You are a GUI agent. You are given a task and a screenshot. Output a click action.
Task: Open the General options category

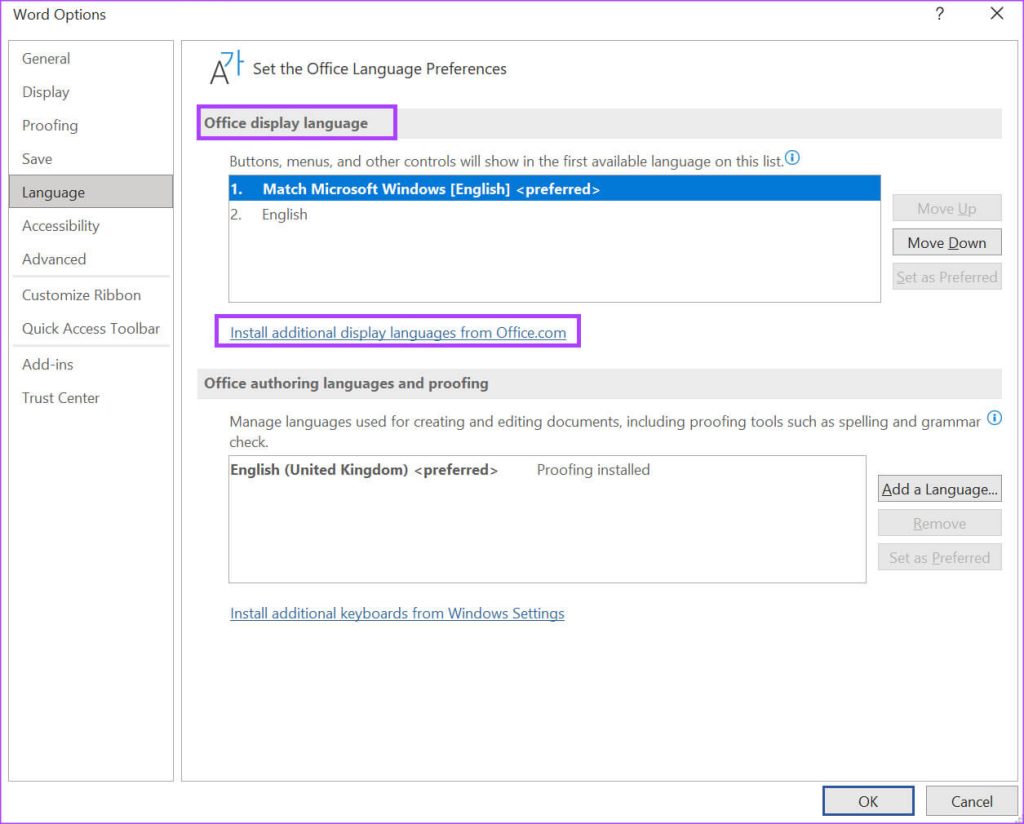coord(91,59)
